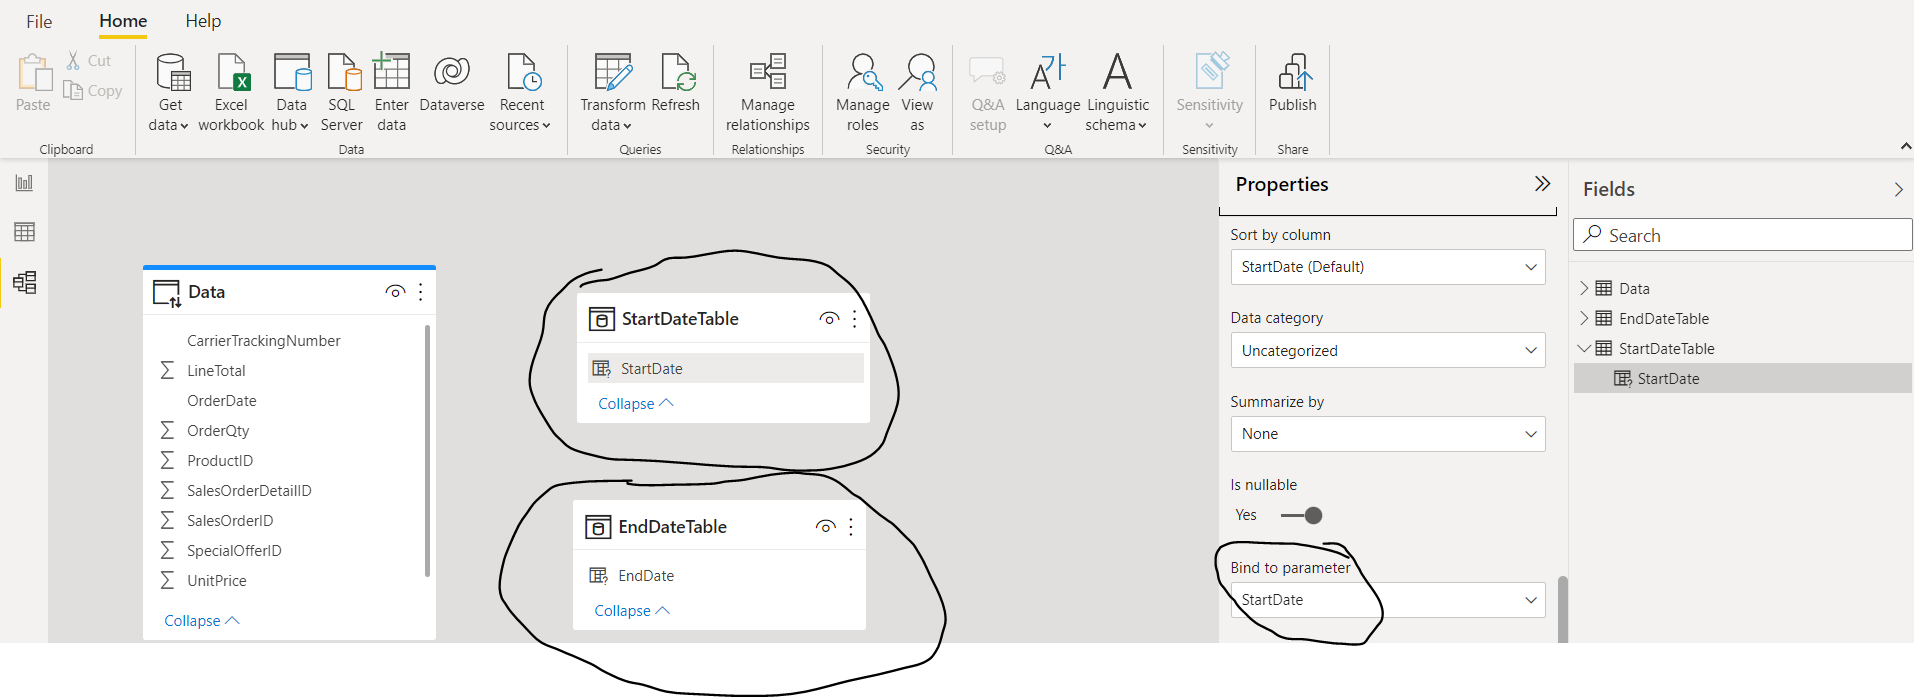The image size is (1914, 697).
Task: Open more options for Data table card
Action: (x=421, y=292)
